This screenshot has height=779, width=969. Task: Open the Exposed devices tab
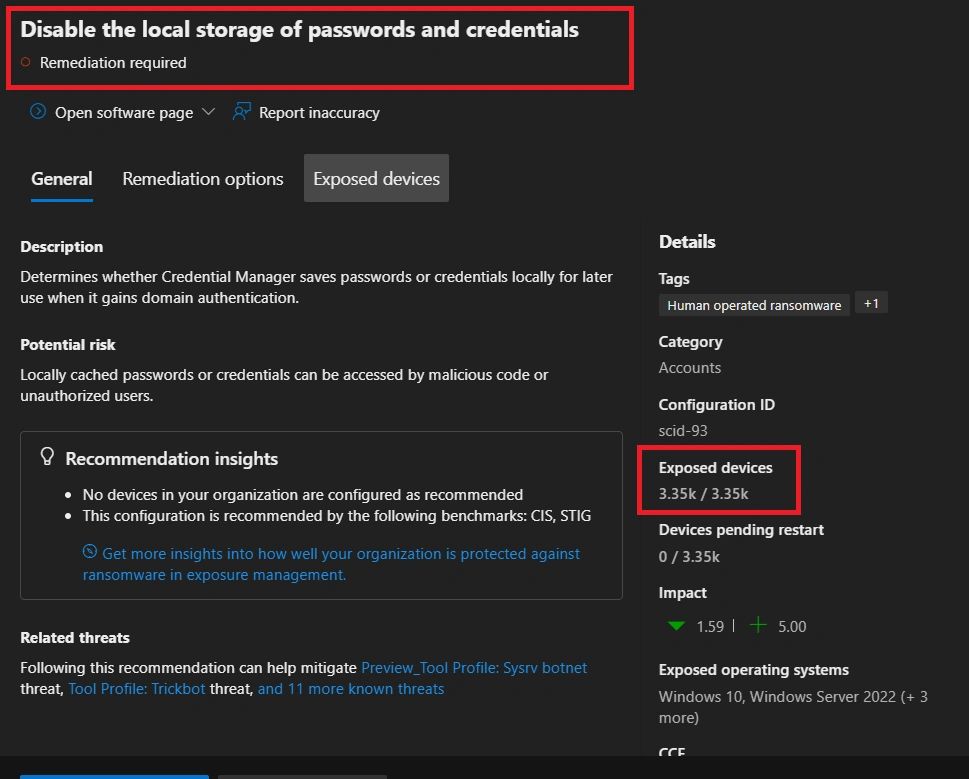[x=375, y=178]
